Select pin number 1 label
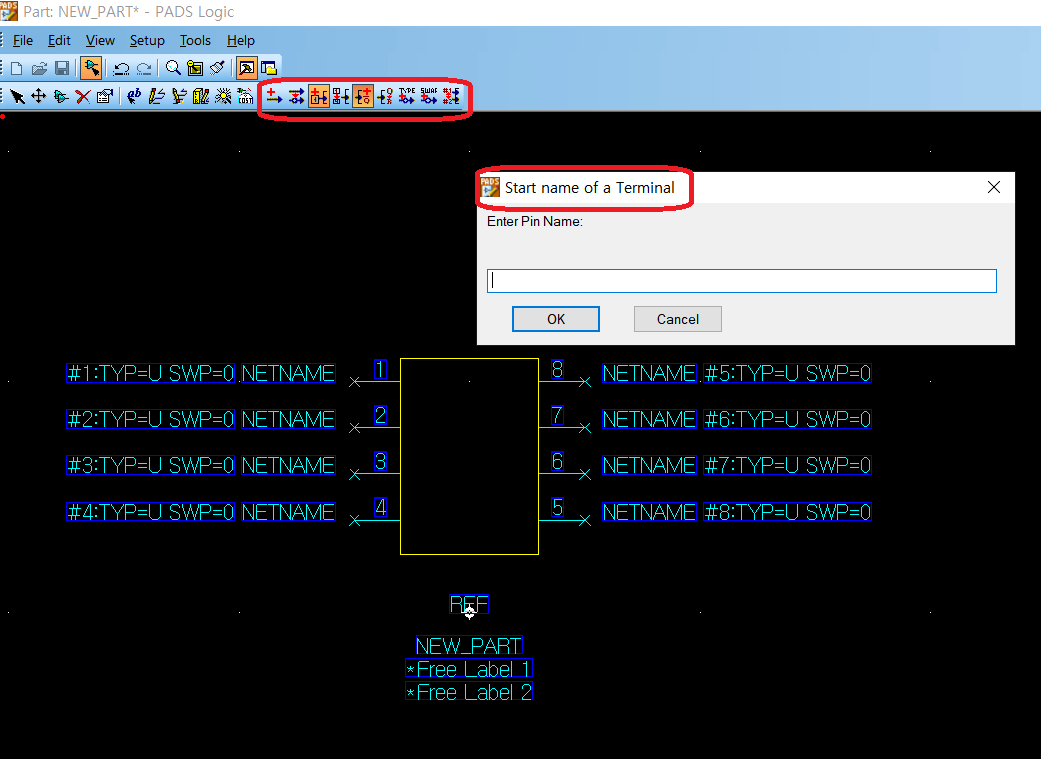Image resolution: width=1041 pixels, height=759 pixels. [x=380, y=369]
